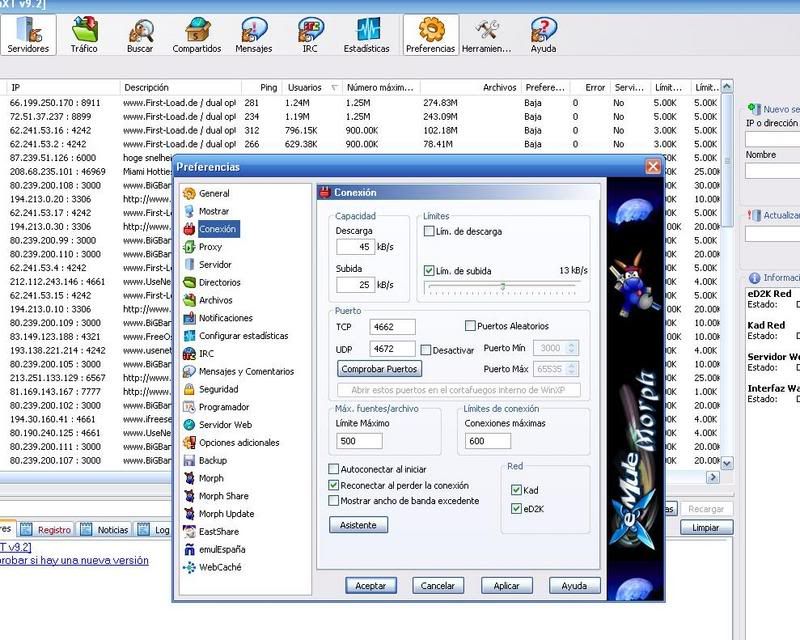Select Archivos in the preferences list

point(208,300)
